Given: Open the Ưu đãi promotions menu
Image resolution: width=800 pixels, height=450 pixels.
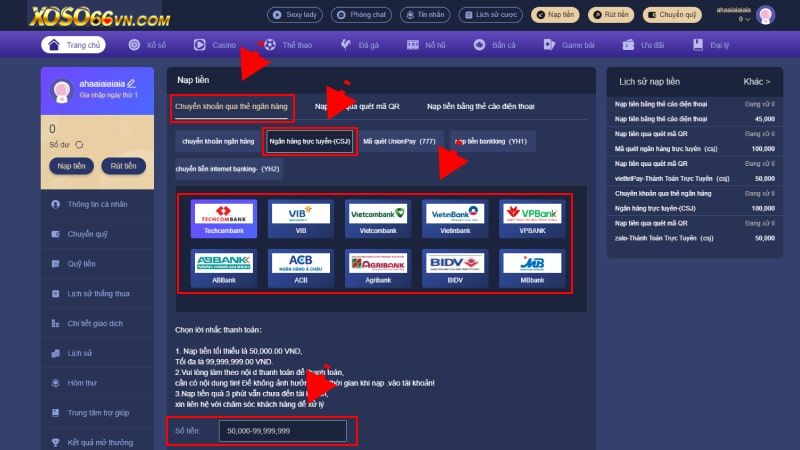Looking at the screenshot, I should click(x=643, y=45).
